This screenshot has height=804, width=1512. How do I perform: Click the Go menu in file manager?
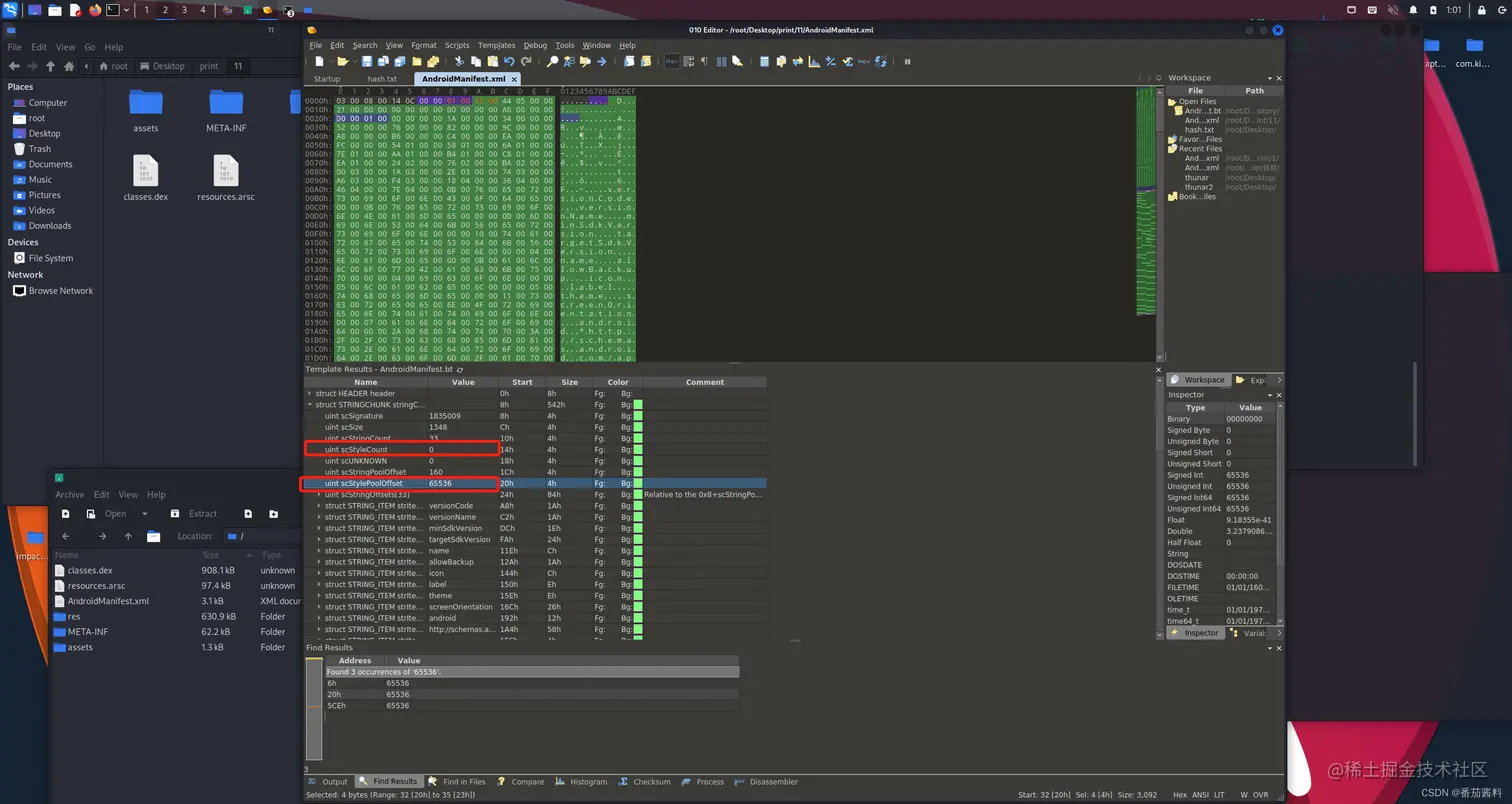[x=90, y=47]
